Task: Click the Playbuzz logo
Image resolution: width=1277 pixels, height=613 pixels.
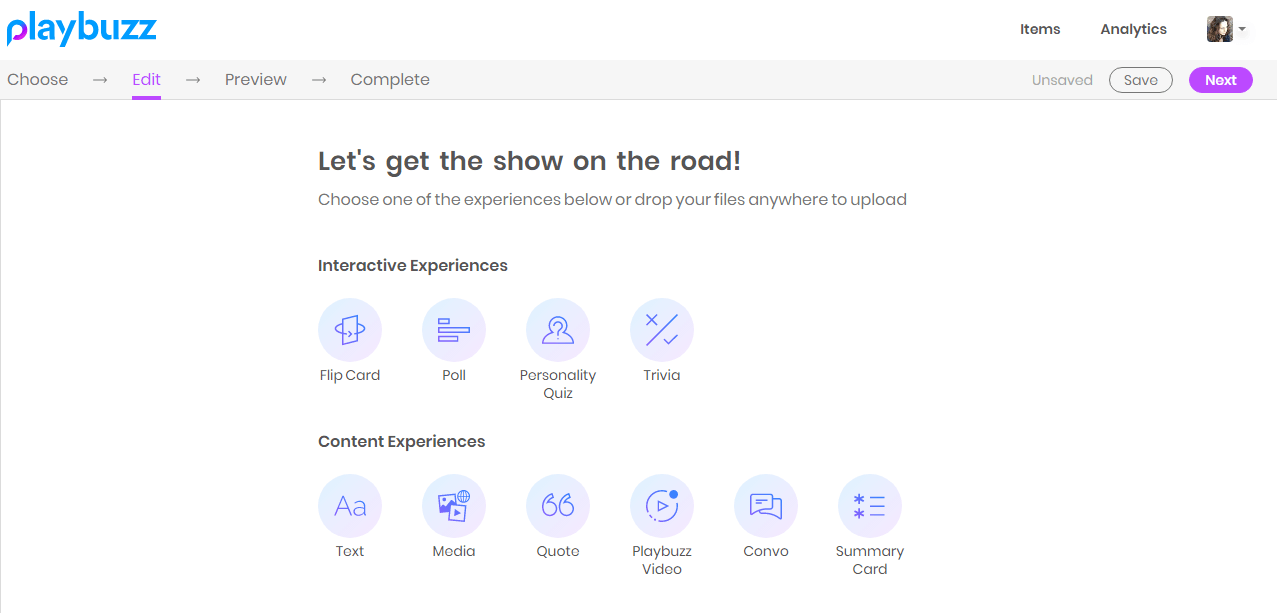Action: point(81,29)
